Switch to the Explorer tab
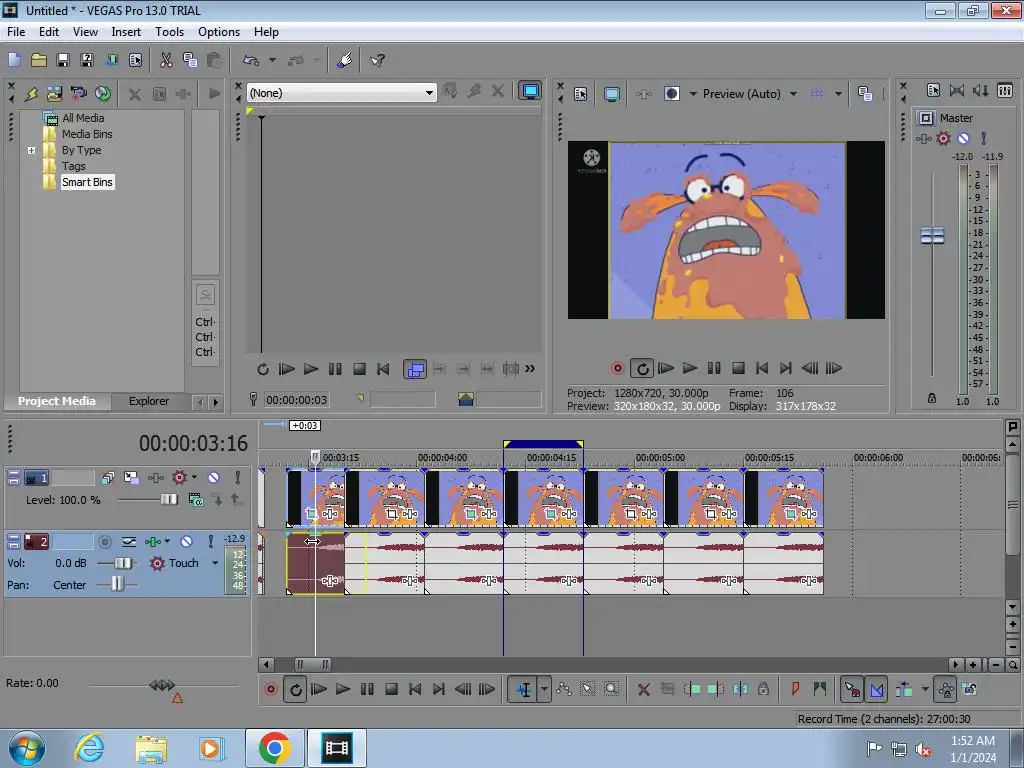The height and width of the screenshot is (768, 1024). tap(149, 401)
